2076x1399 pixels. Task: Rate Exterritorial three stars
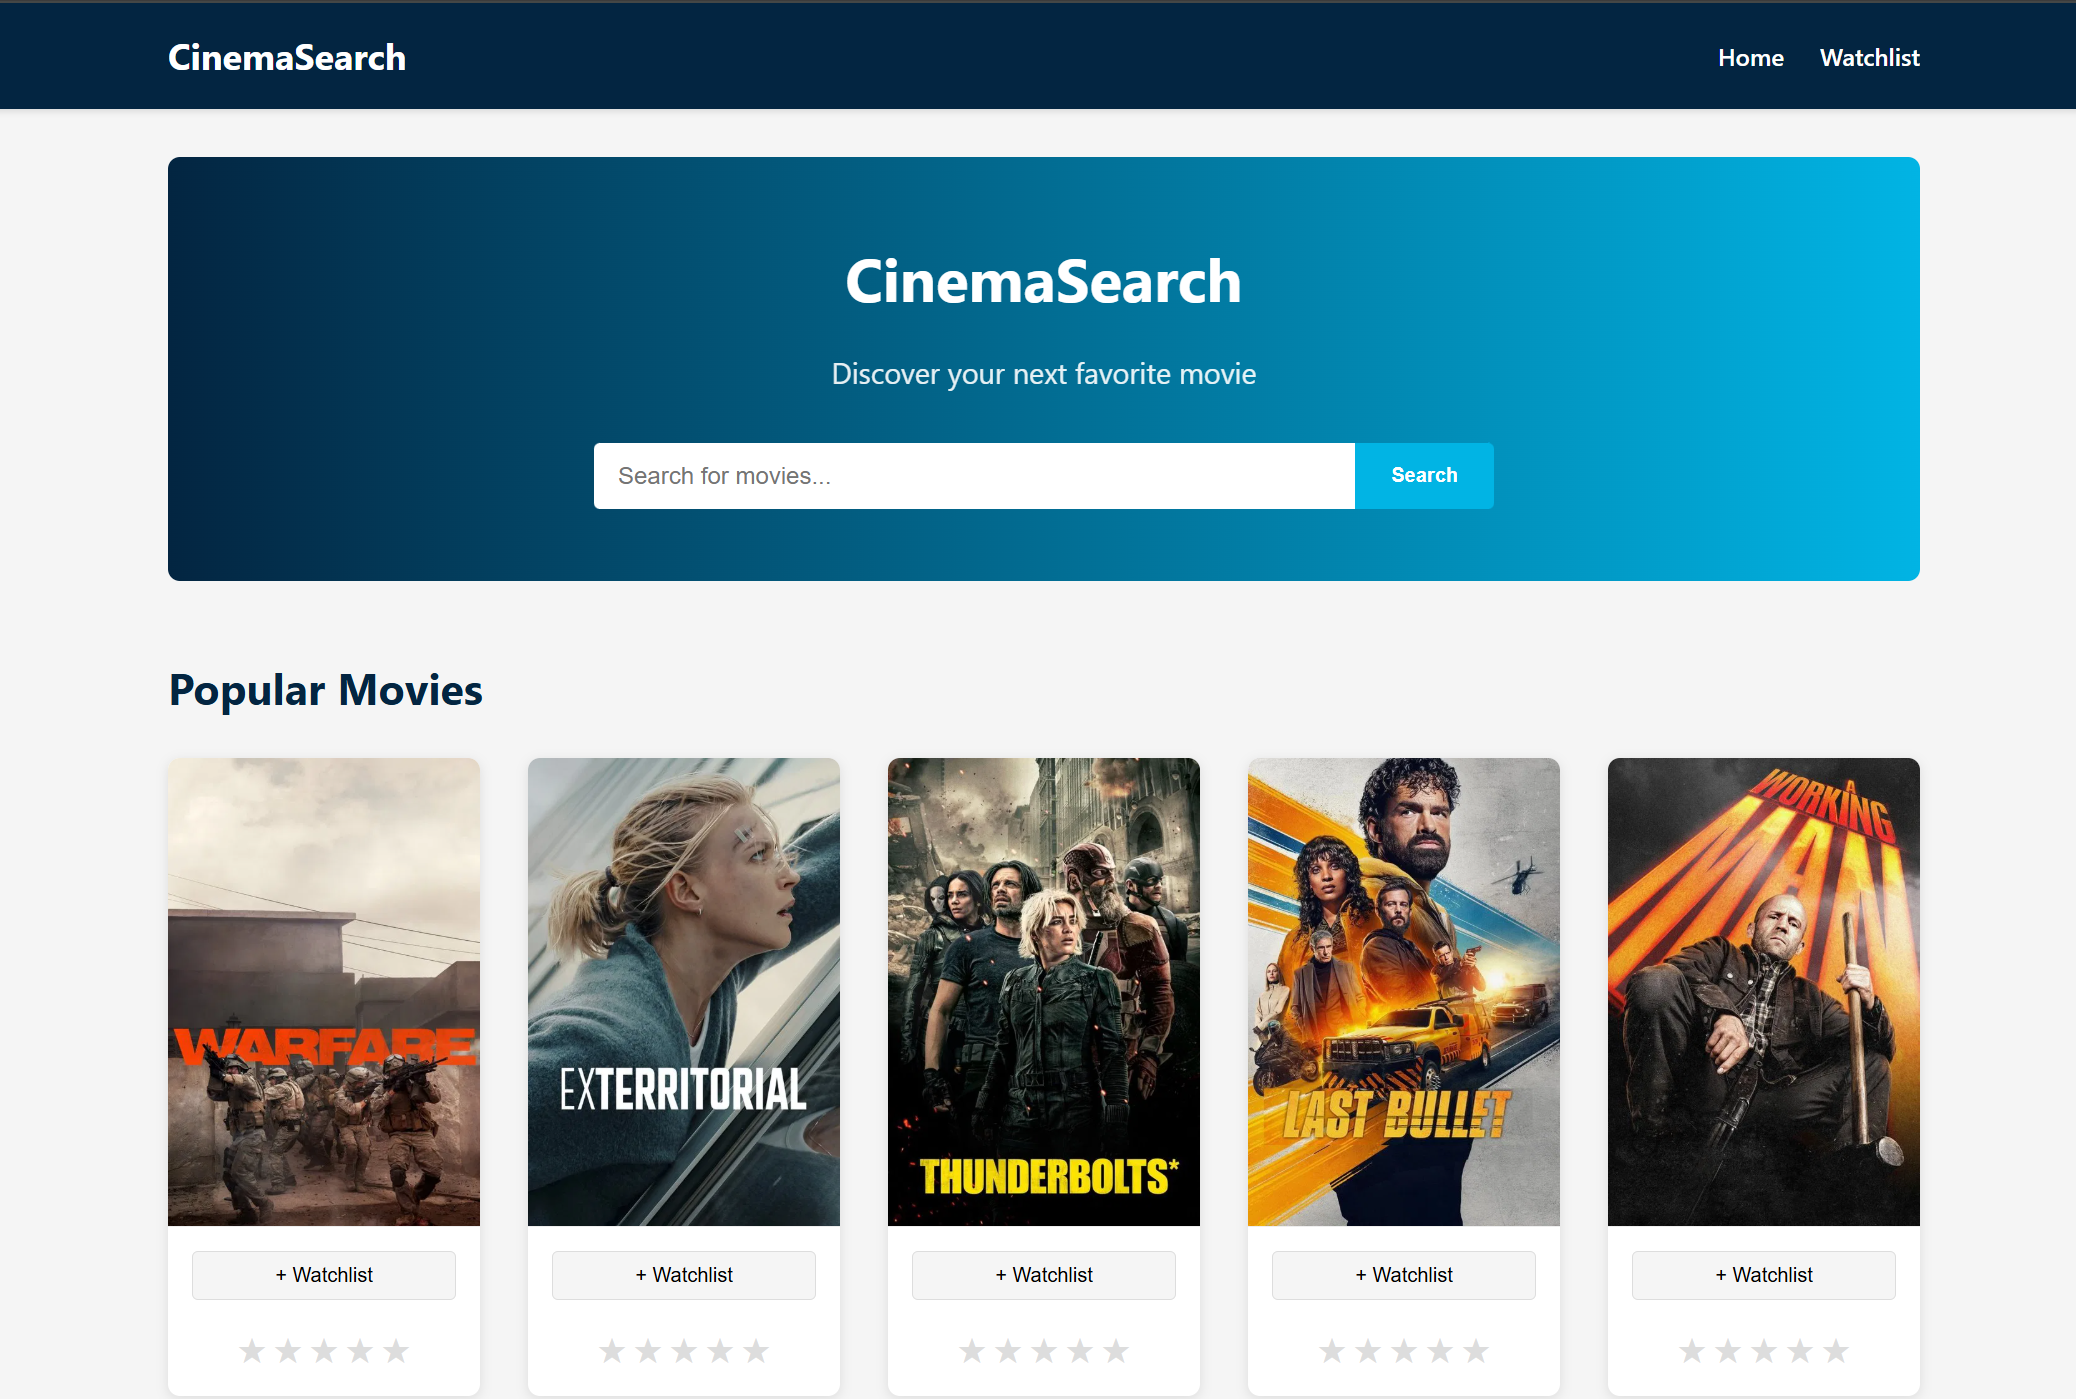pos(684,1351)
